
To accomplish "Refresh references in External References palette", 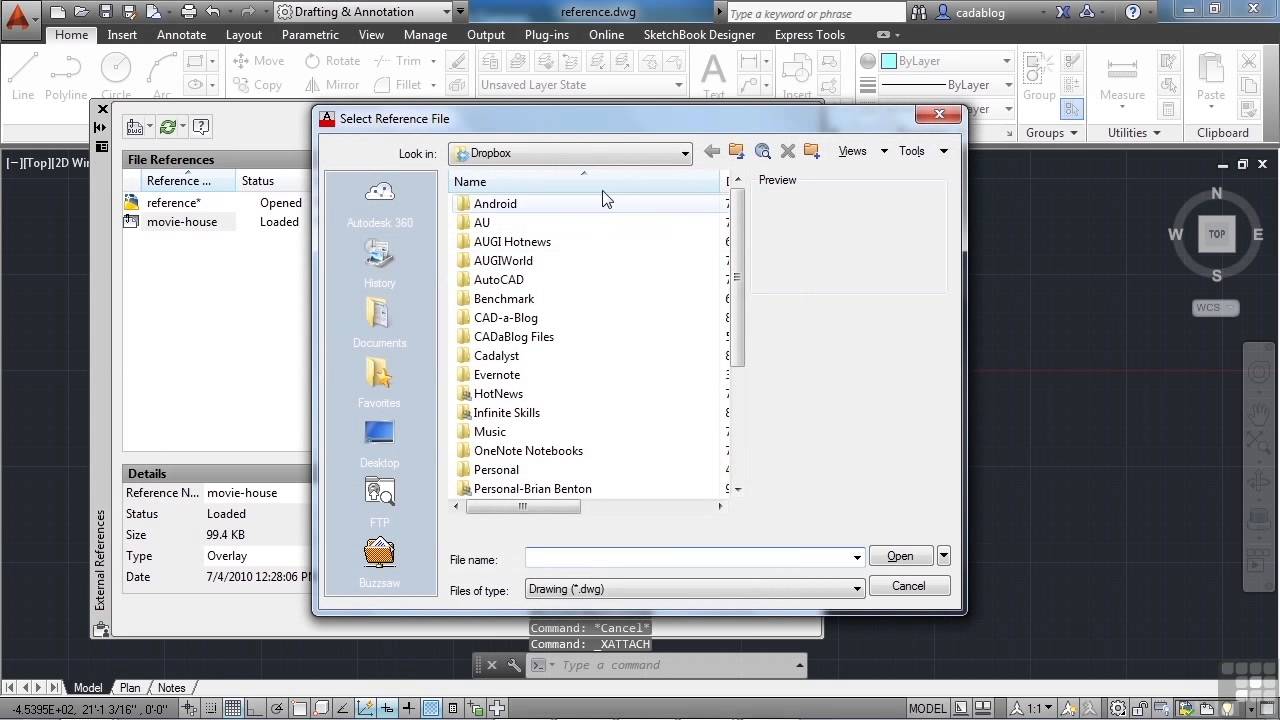I will click(168, 127).
